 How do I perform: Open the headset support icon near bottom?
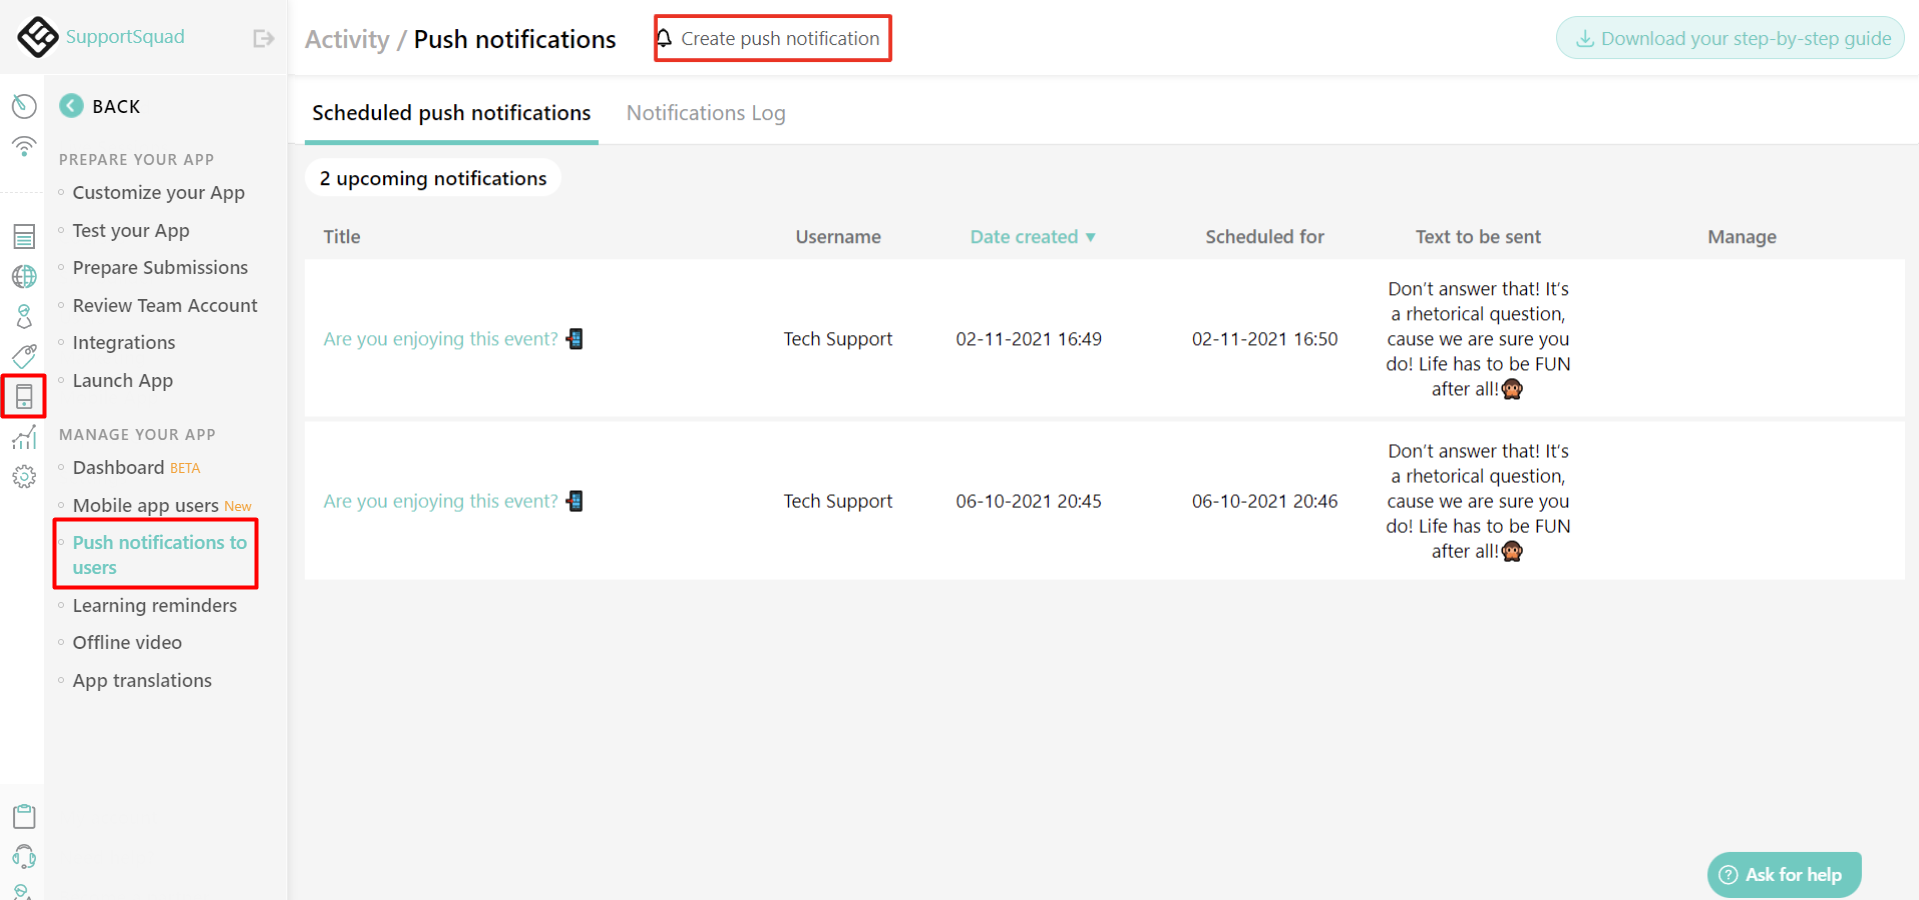point(23,857)
